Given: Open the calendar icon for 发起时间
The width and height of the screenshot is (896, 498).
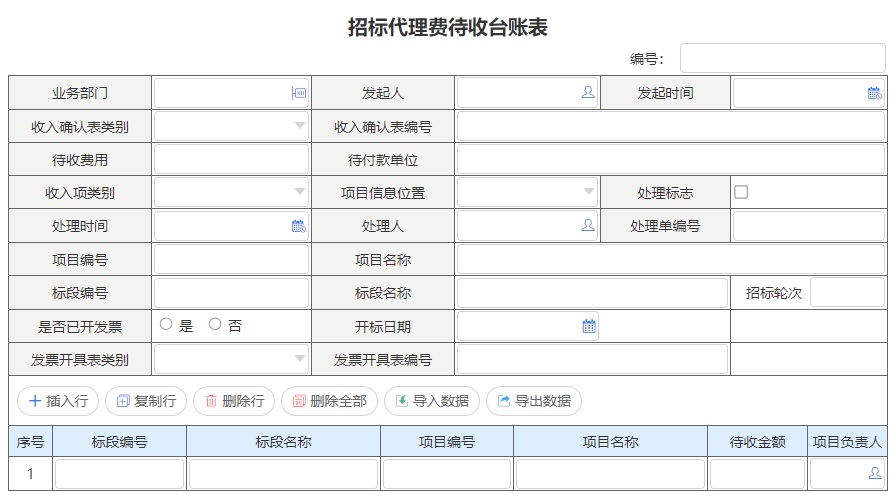Looking at the screenshot, I should [x=874, y=93].
